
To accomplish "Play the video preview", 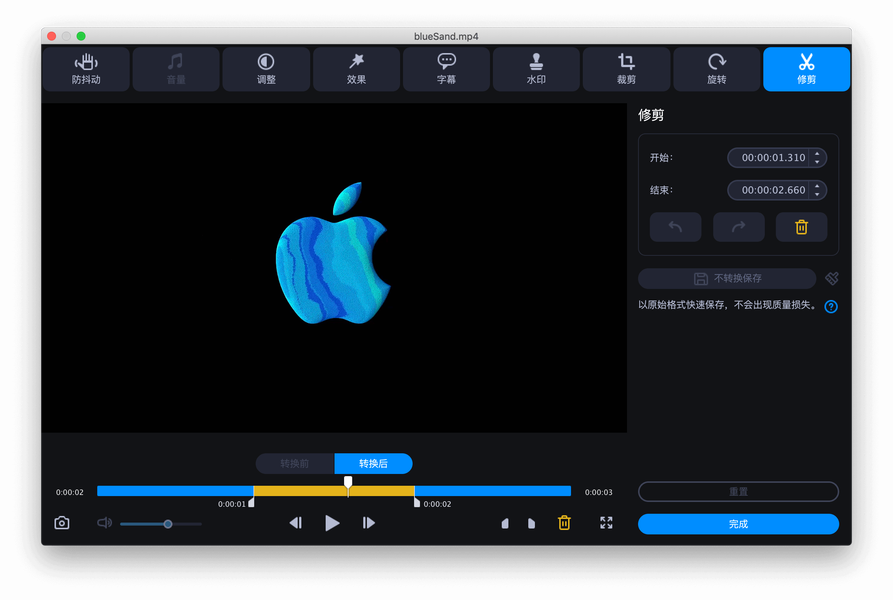I will tap(332, 523).
